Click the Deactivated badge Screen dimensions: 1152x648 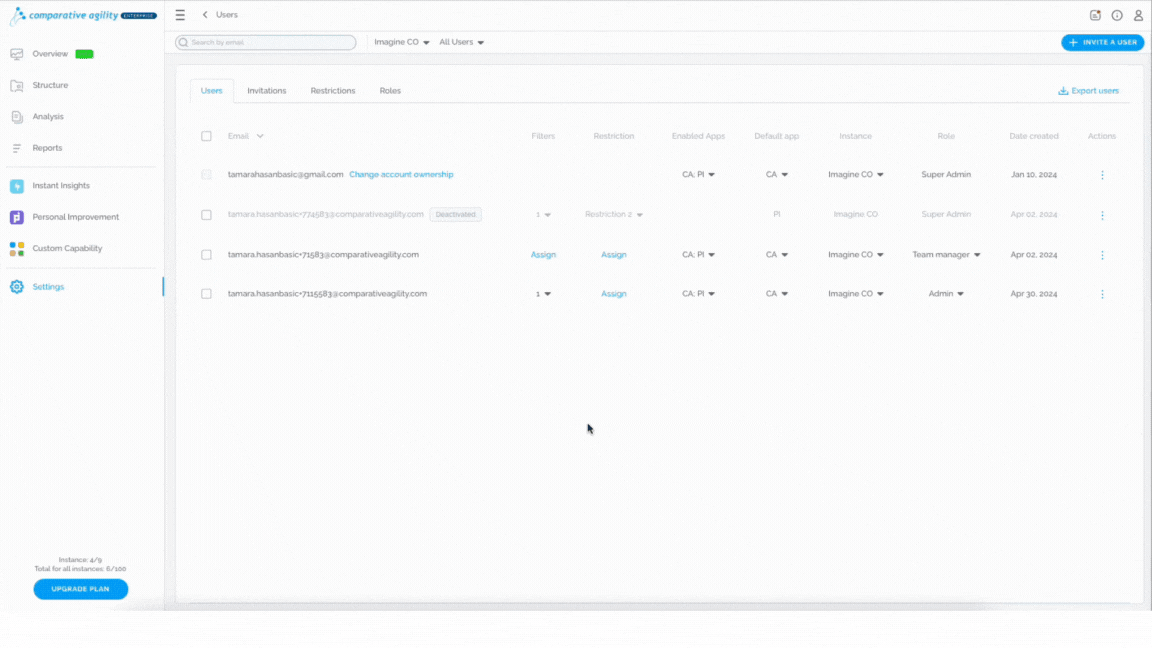(x=456, y=215)
